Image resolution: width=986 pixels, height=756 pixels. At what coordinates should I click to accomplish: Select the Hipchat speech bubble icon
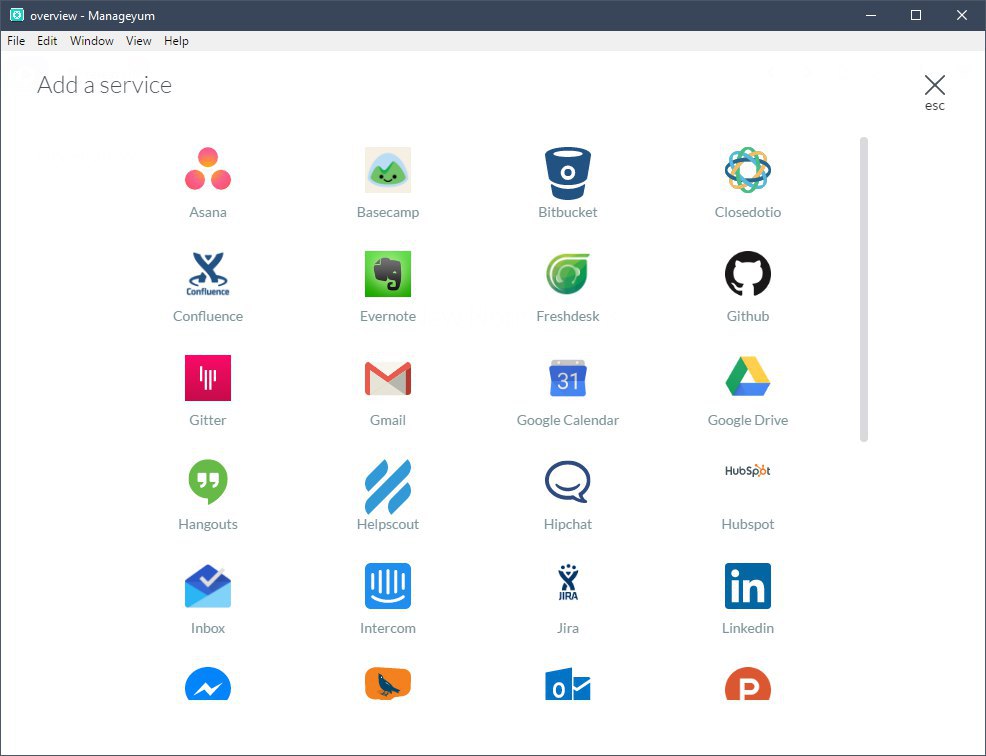(567, 482)
